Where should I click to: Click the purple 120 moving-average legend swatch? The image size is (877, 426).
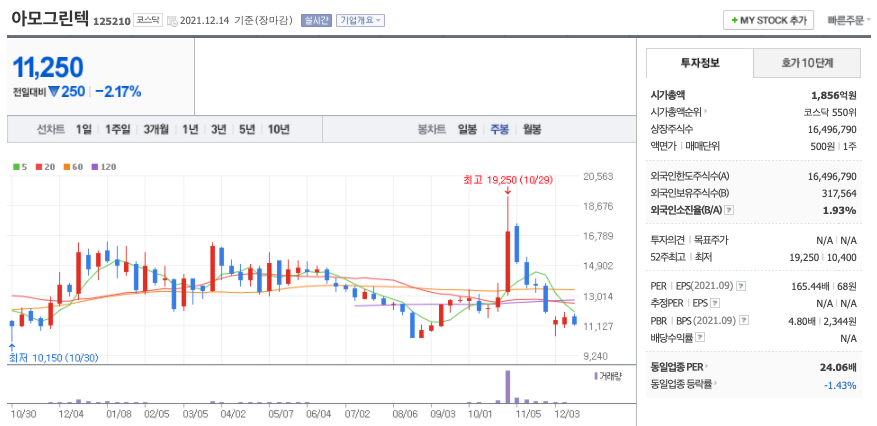pos(94,167)
